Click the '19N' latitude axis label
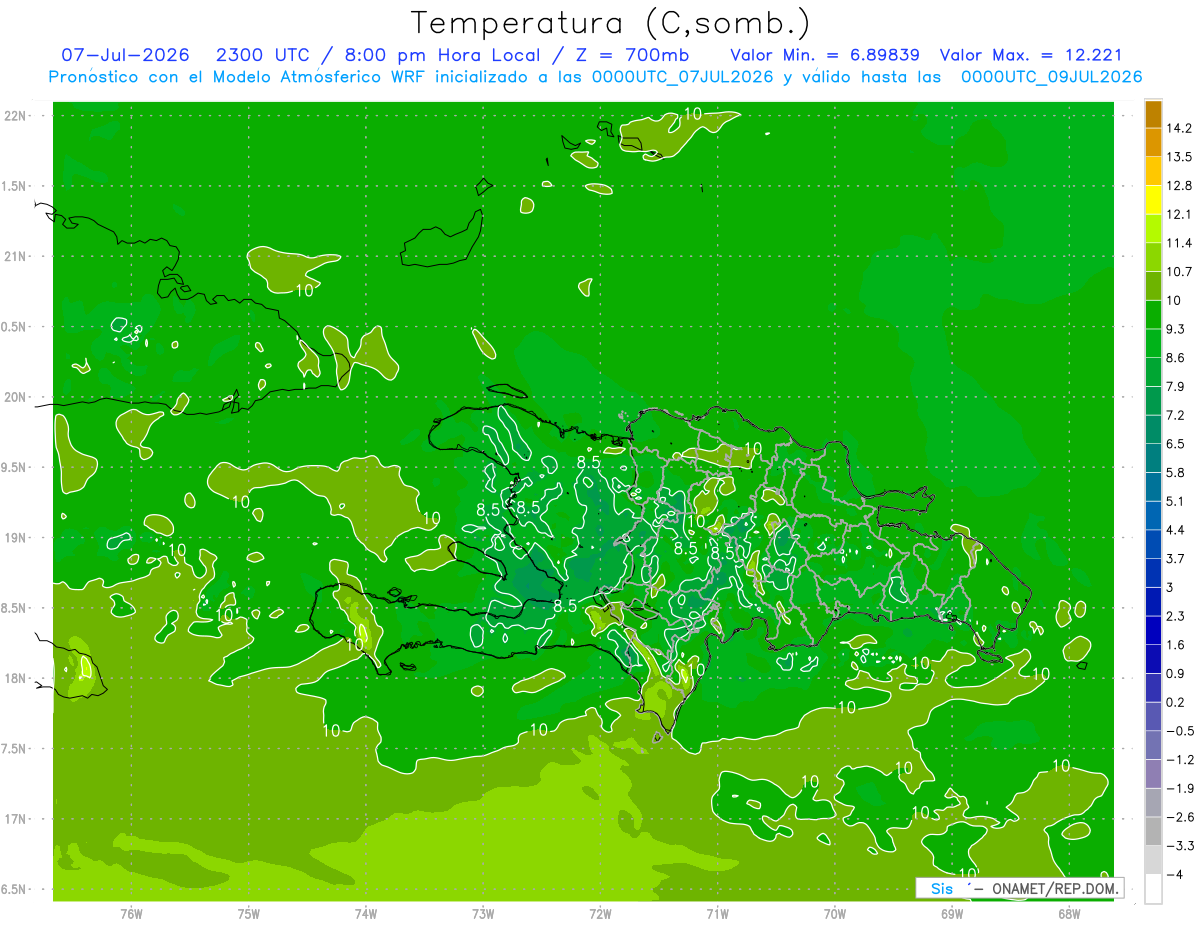This screenshot has width=1200, height=927. (15, 538)
